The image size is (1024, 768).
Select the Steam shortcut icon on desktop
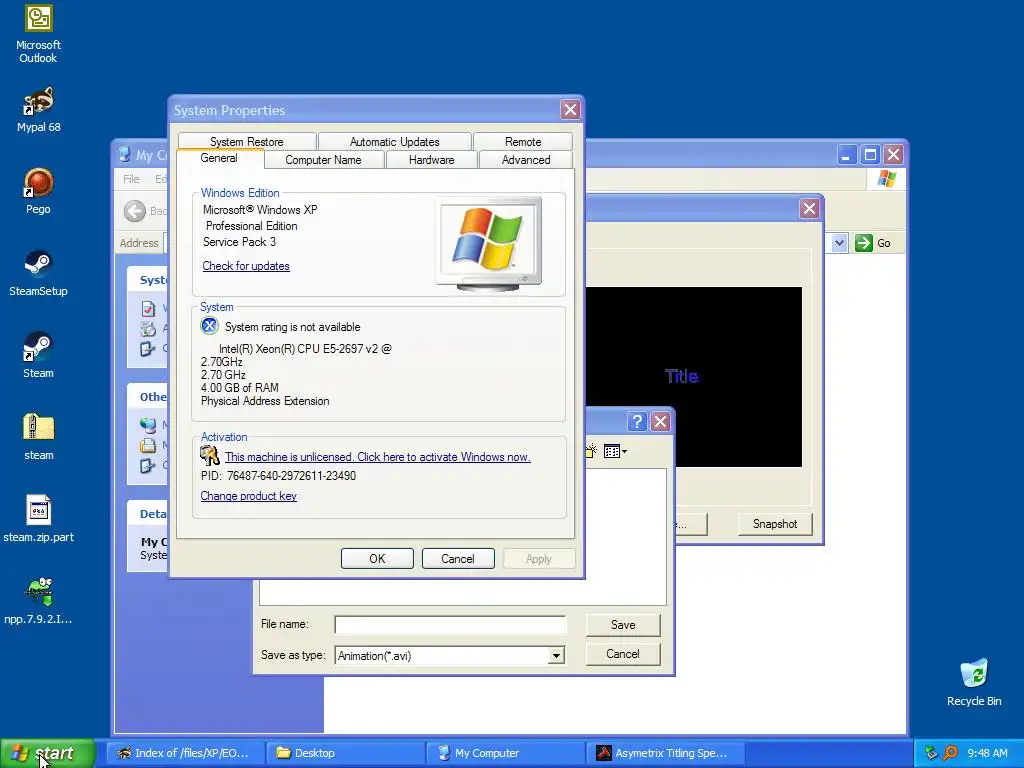(x=38, y=355)
